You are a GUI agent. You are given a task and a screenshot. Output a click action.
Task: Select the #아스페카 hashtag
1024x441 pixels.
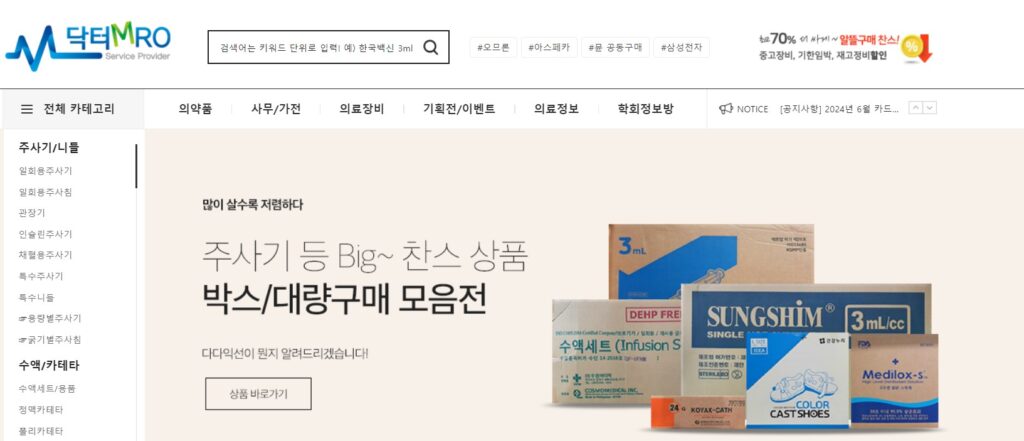click(x=549, y=48)
